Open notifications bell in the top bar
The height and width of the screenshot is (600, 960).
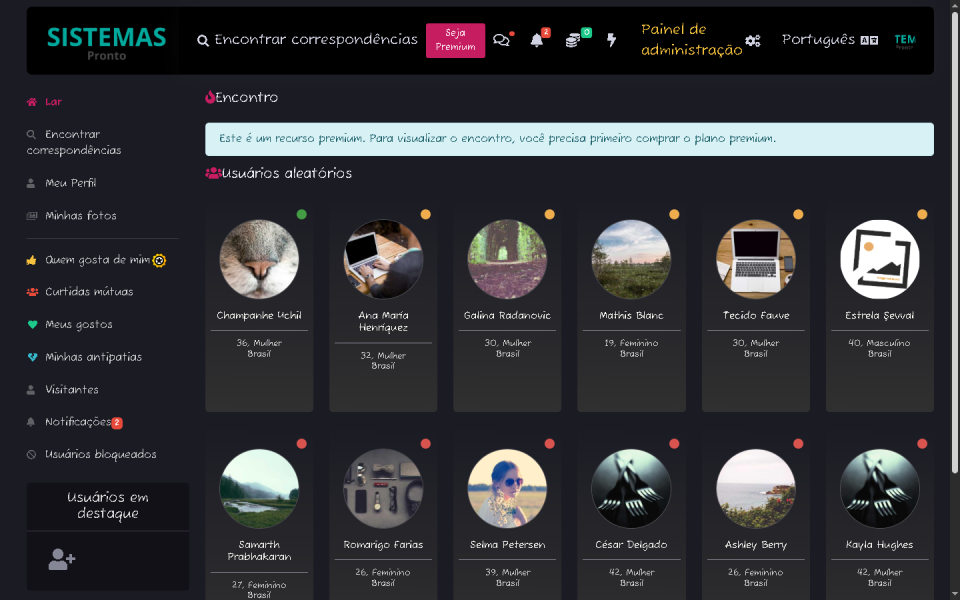(538, 40)
